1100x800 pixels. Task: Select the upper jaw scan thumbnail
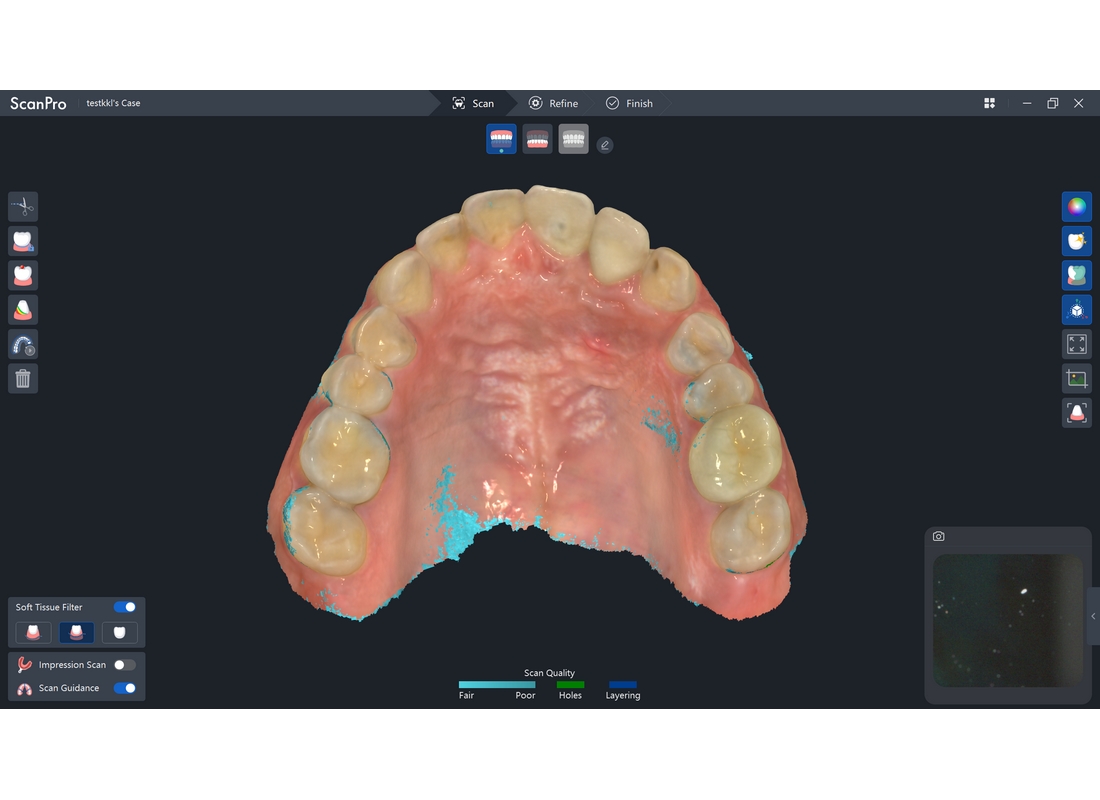(501, 139)
